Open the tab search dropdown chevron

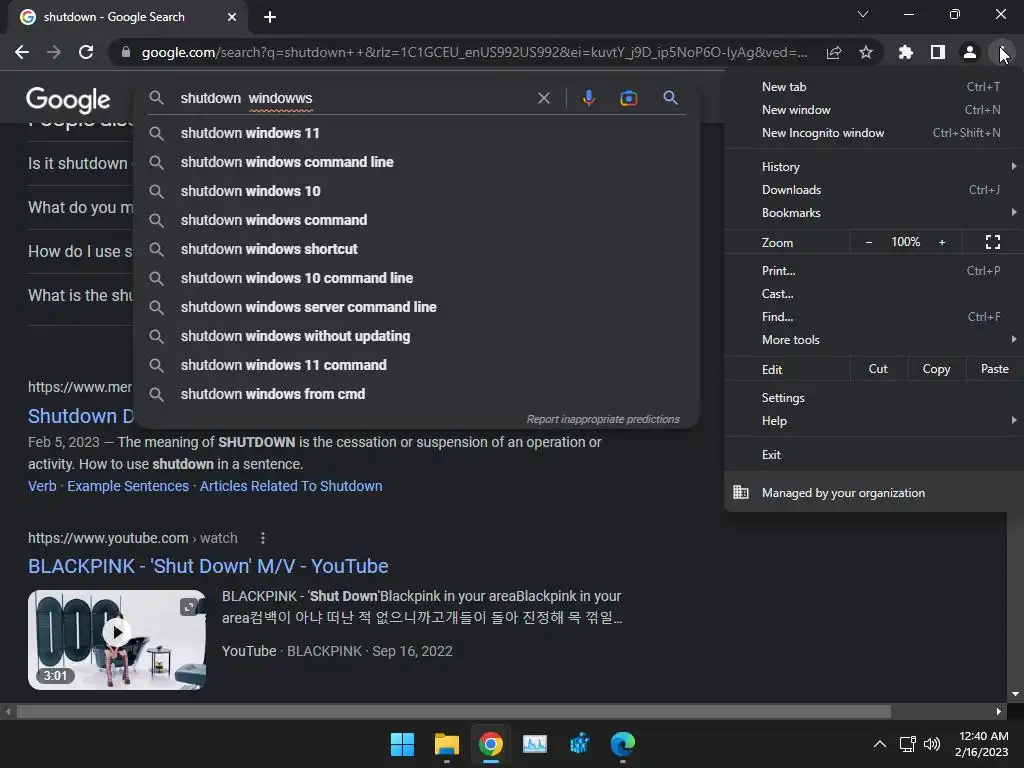[863, 14]
